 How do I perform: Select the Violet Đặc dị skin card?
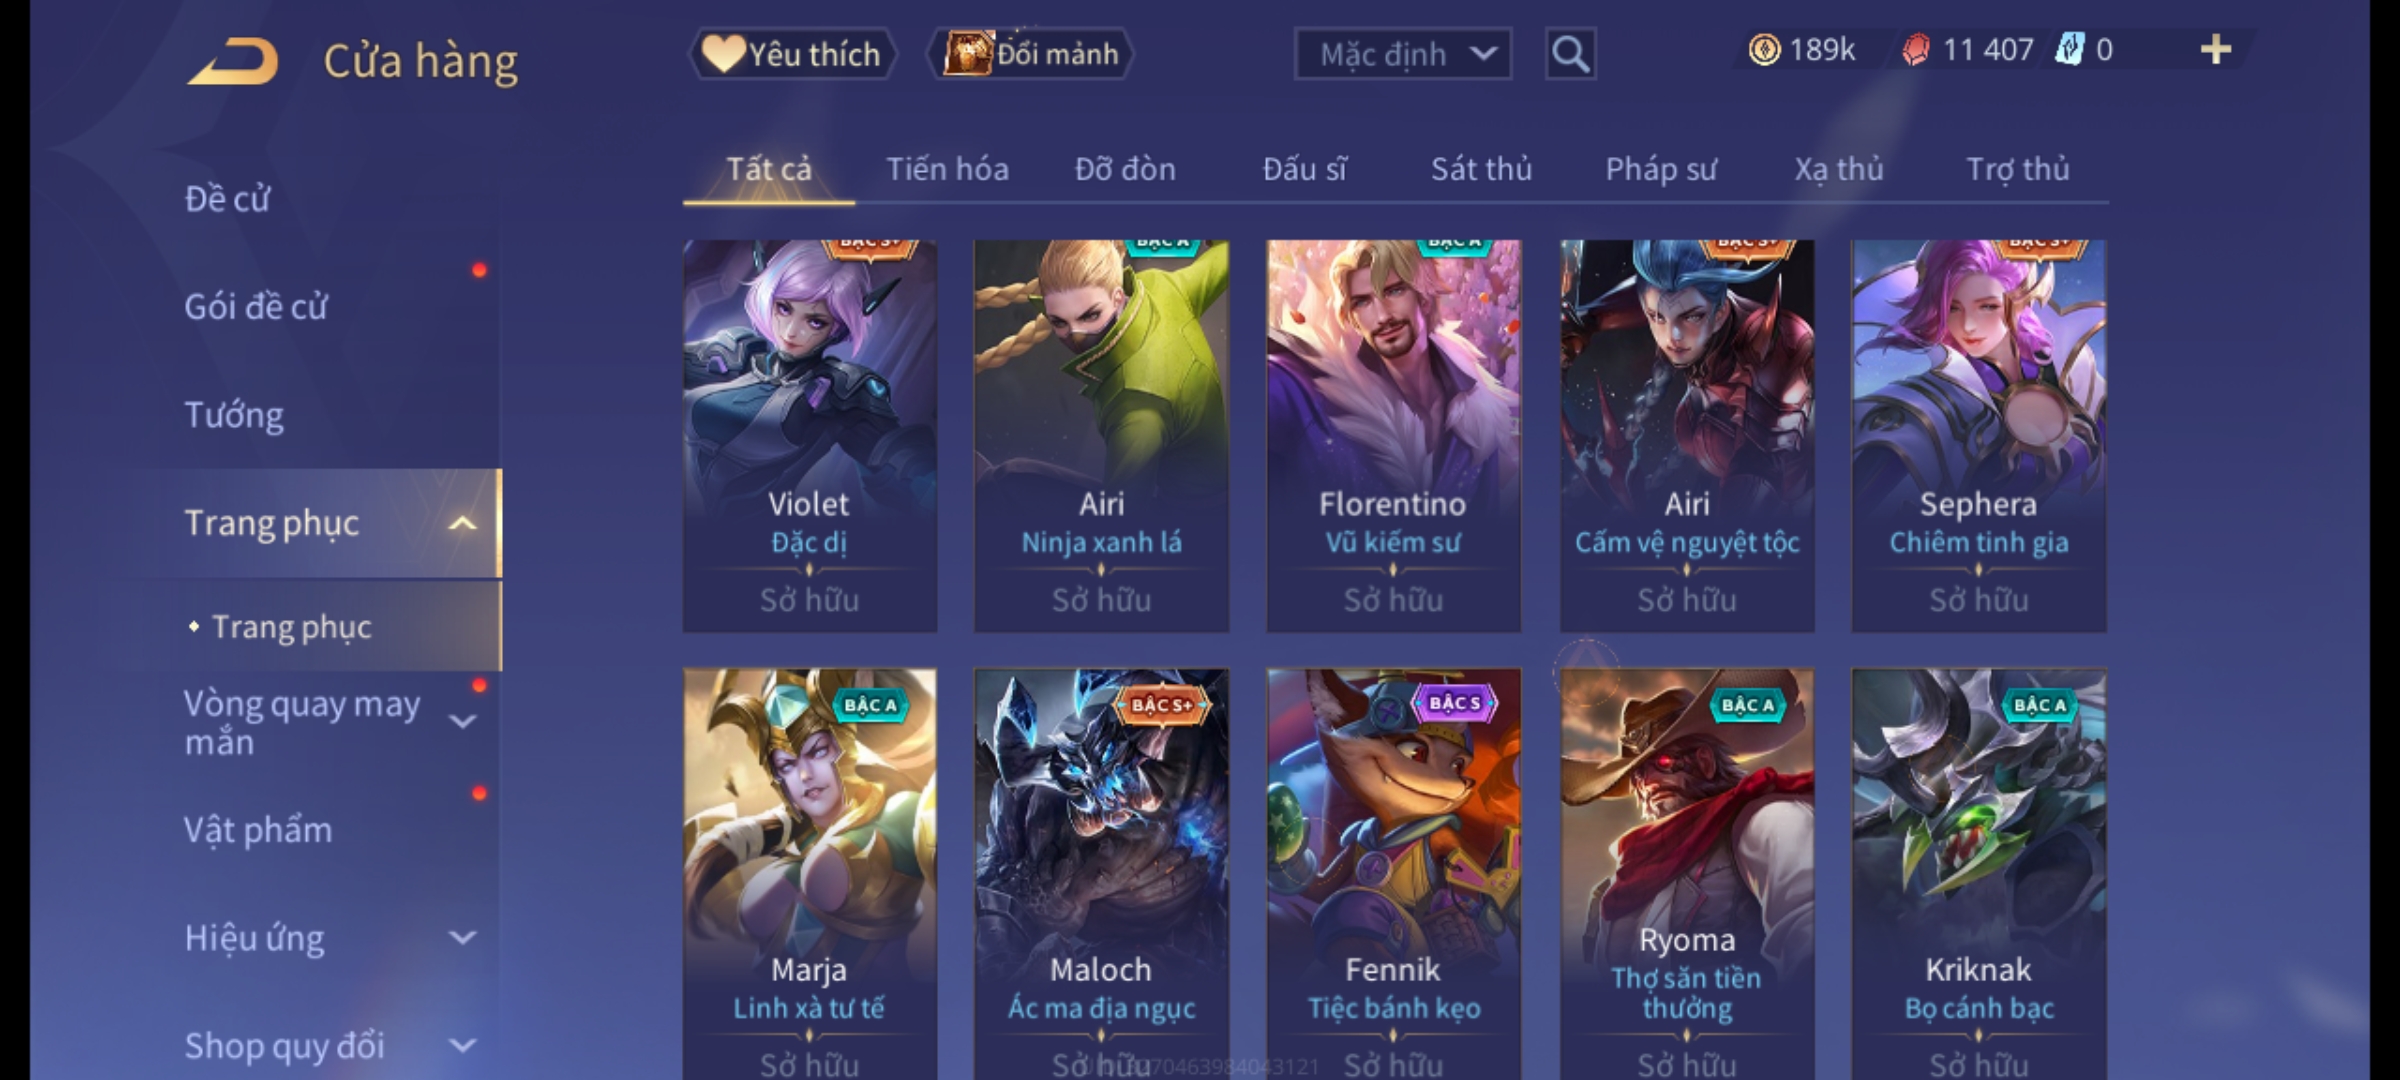click(x=810, y=436)
